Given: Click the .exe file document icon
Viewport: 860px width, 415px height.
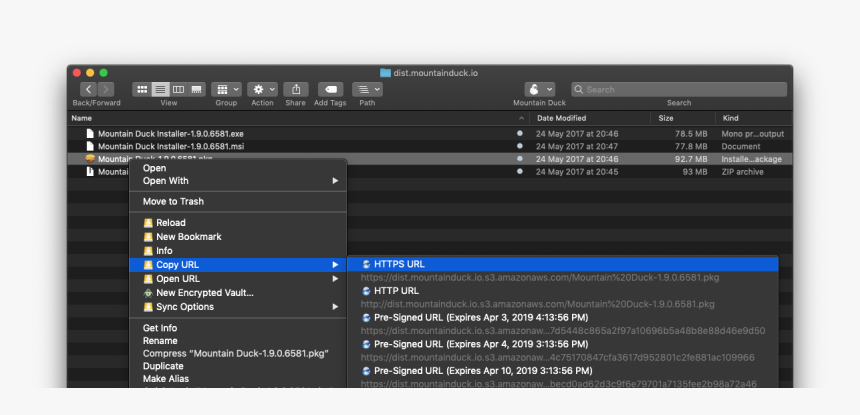Looking at the screenshot, I should click(x=90, y=133).
